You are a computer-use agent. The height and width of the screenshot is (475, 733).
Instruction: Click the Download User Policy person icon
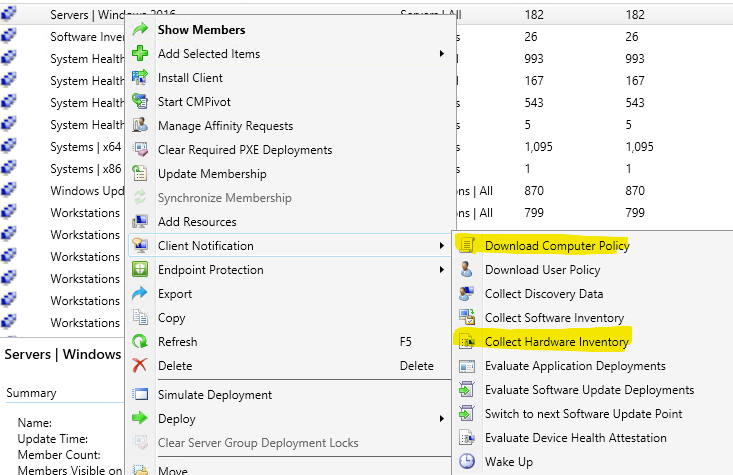point(467,270)
